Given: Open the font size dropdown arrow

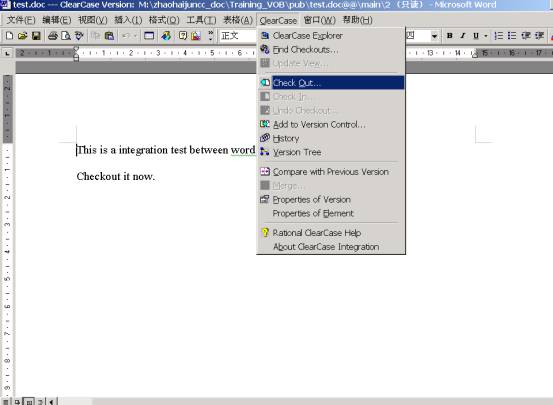Looking at the screenshot, I should point(434,36).
